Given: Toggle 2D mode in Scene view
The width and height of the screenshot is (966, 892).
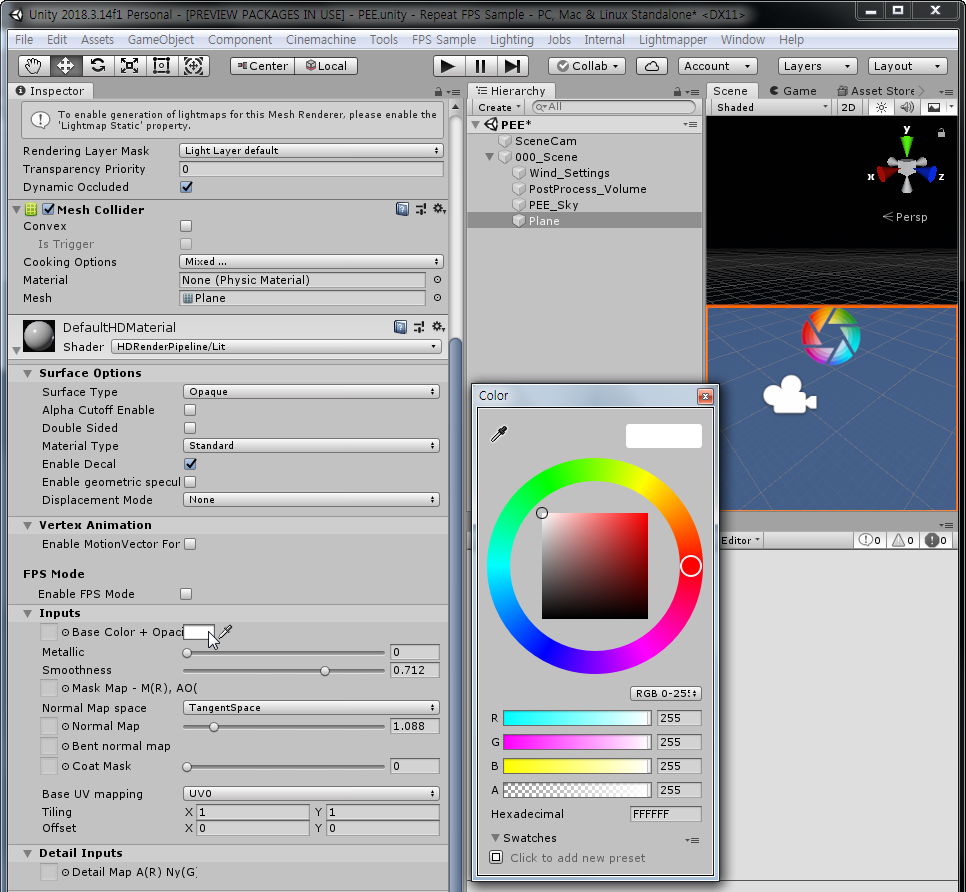Looking at the screenshot, I should pos(848,107).
